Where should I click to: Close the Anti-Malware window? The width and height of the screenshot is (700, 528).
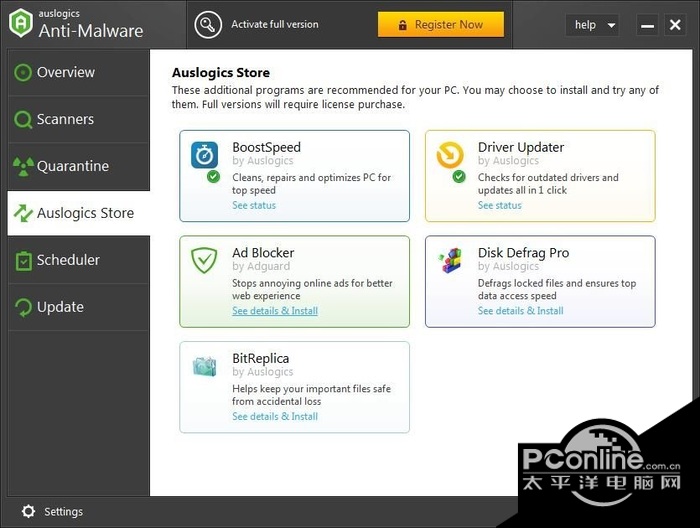675,25
